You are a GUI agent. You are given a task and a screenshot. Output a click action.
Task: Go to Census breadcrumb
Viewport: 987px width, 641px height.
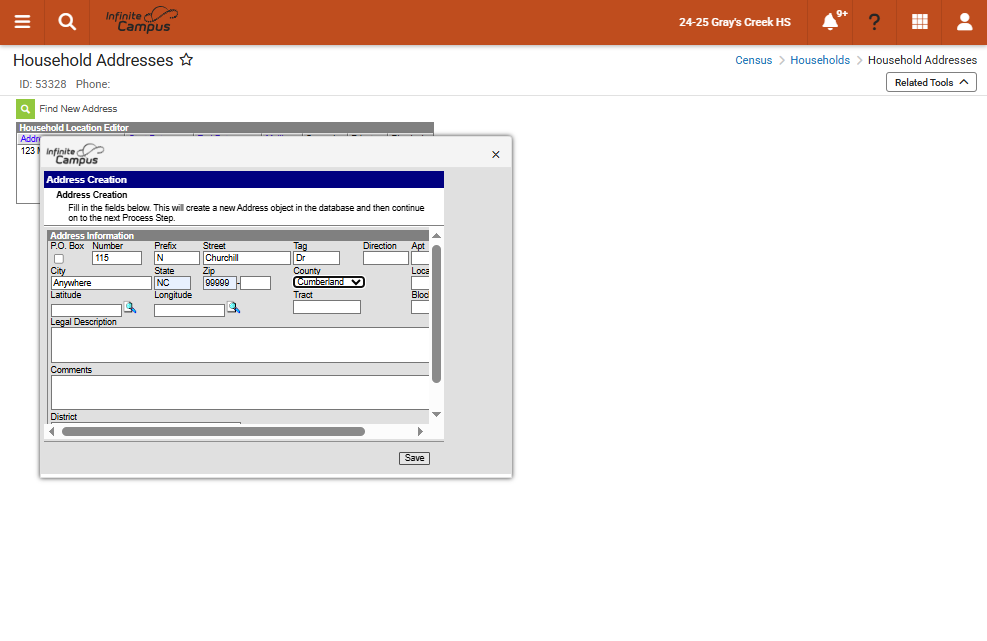pos(753,60)
